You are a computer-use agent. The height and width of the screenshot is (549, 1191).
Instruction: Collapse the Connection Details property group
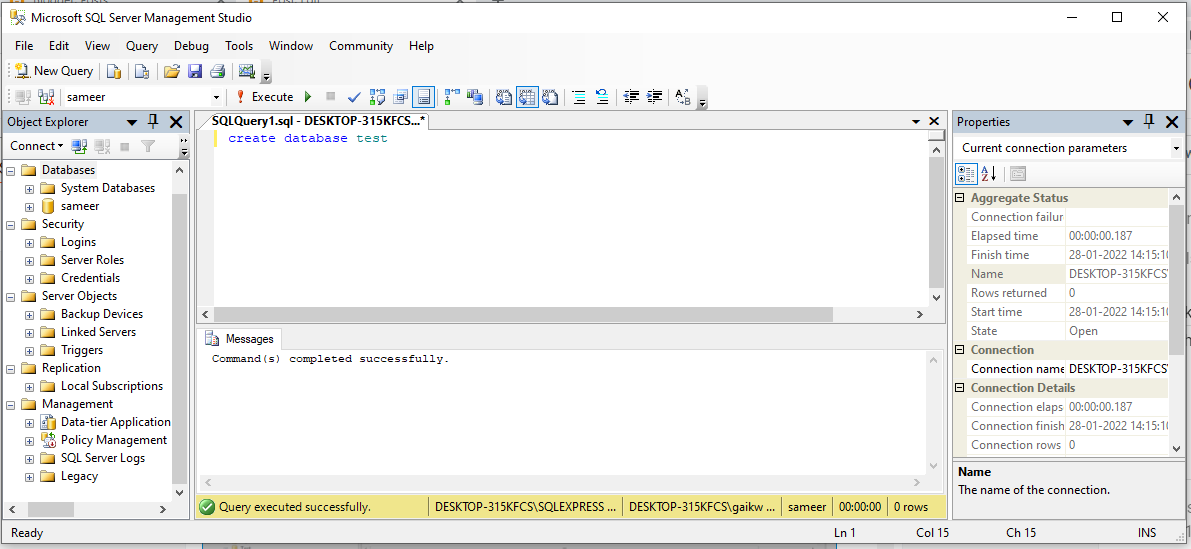pos(960,388)
